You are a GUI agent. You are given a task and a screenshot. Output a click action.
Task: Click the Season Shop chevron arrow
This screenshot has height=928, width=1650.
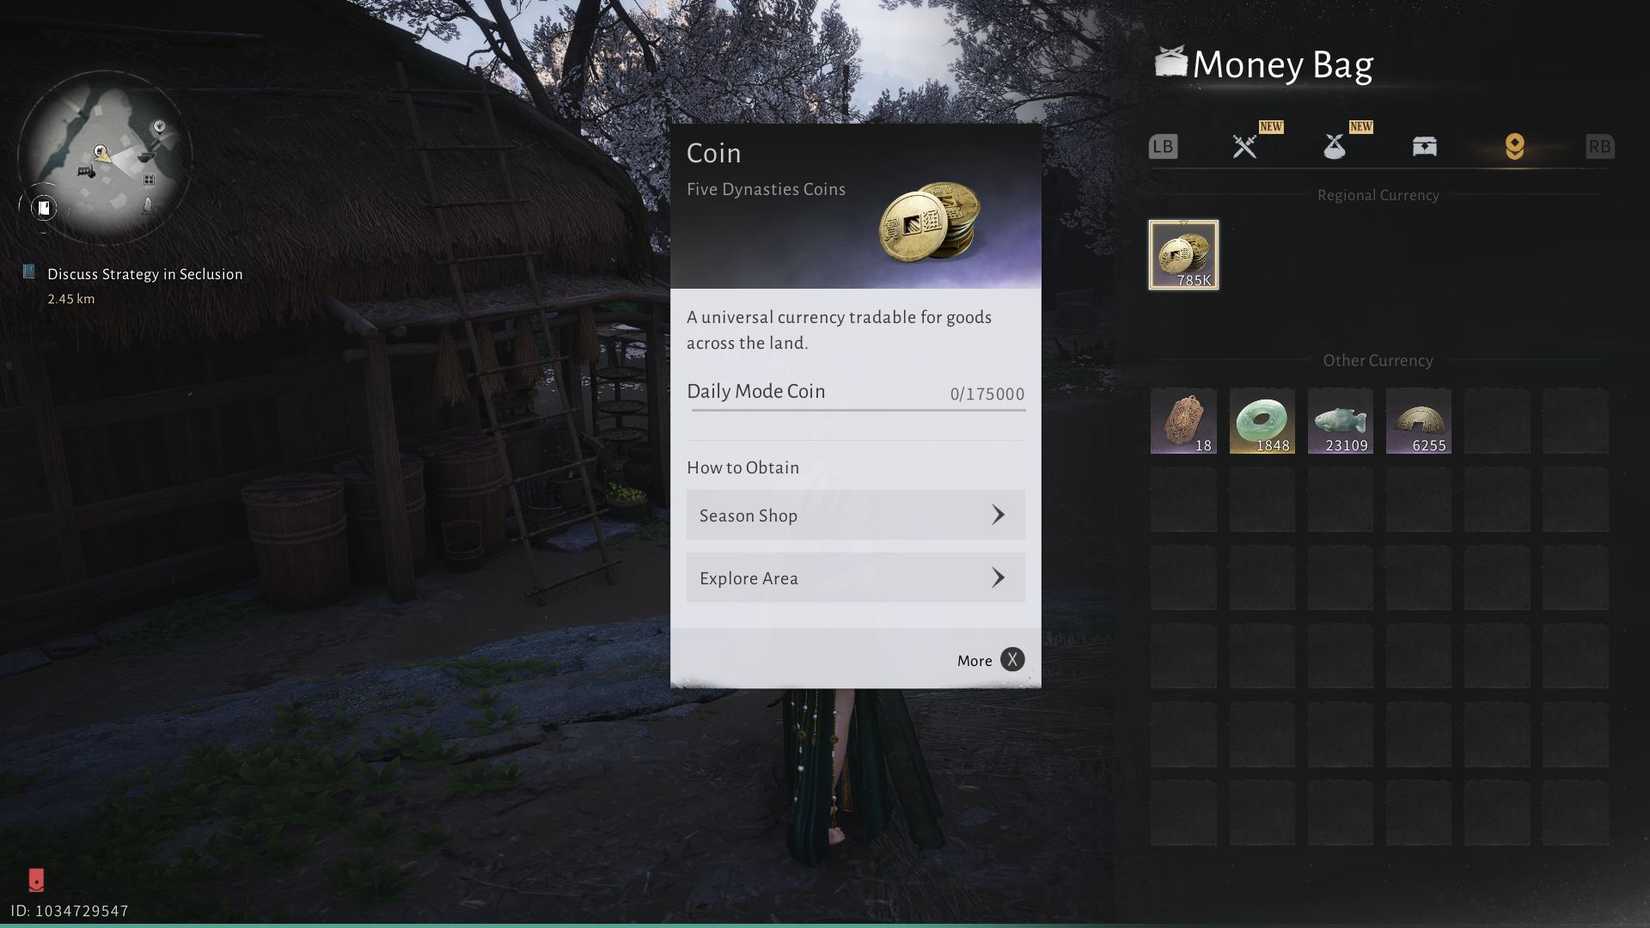tap(998, 515)
